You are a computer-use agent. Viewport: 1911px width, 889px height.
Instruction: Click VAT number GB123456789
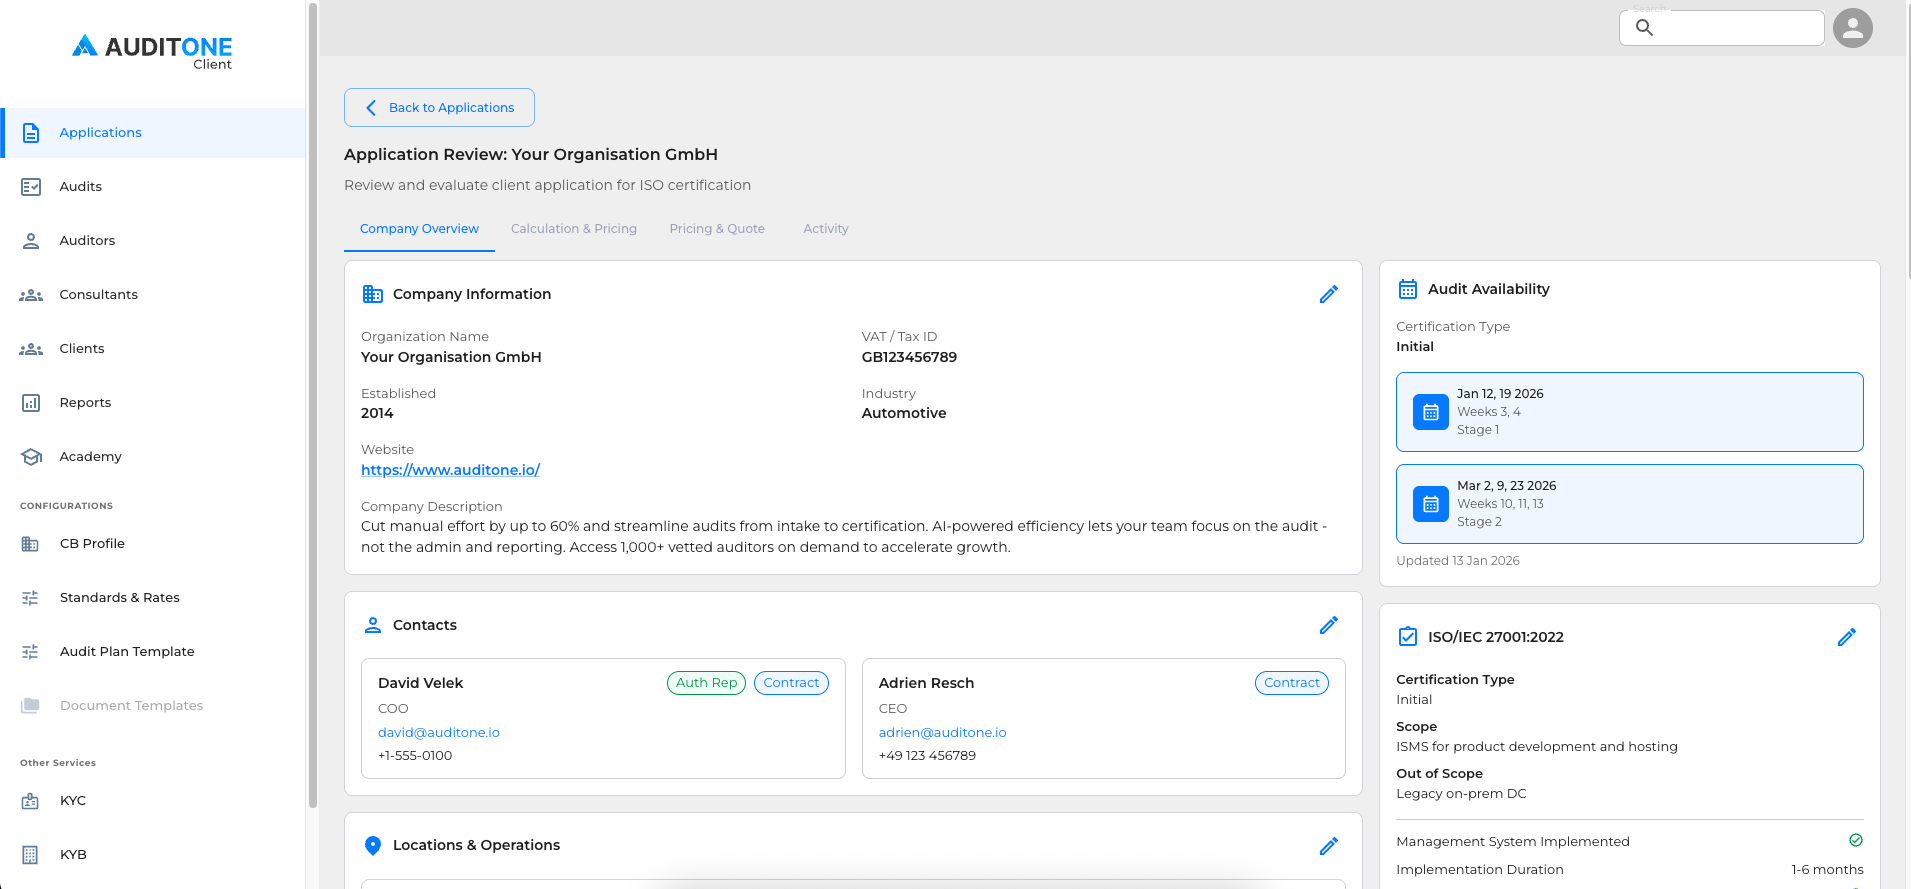click(x=909, y=357)
